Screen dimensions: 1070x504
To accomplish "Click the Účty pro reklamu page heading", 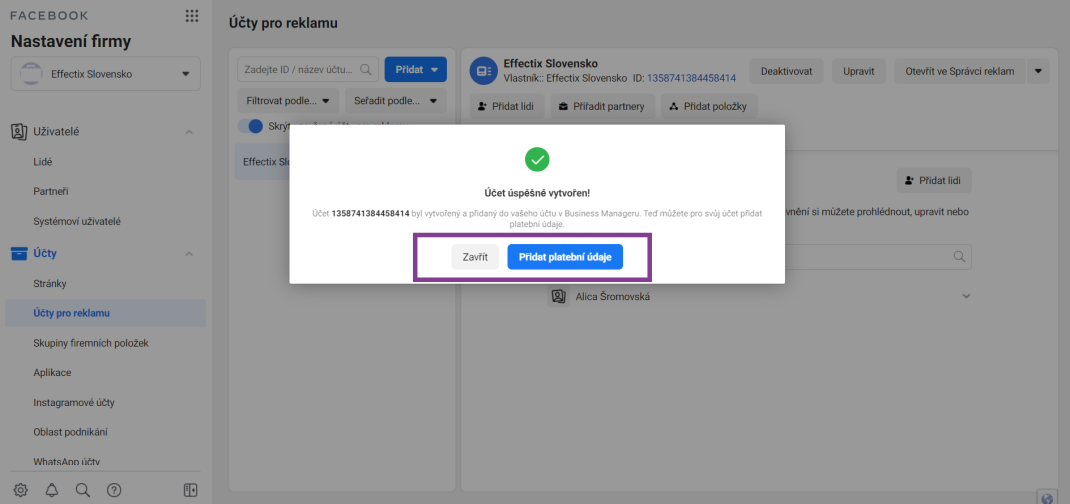I will 284,23.
